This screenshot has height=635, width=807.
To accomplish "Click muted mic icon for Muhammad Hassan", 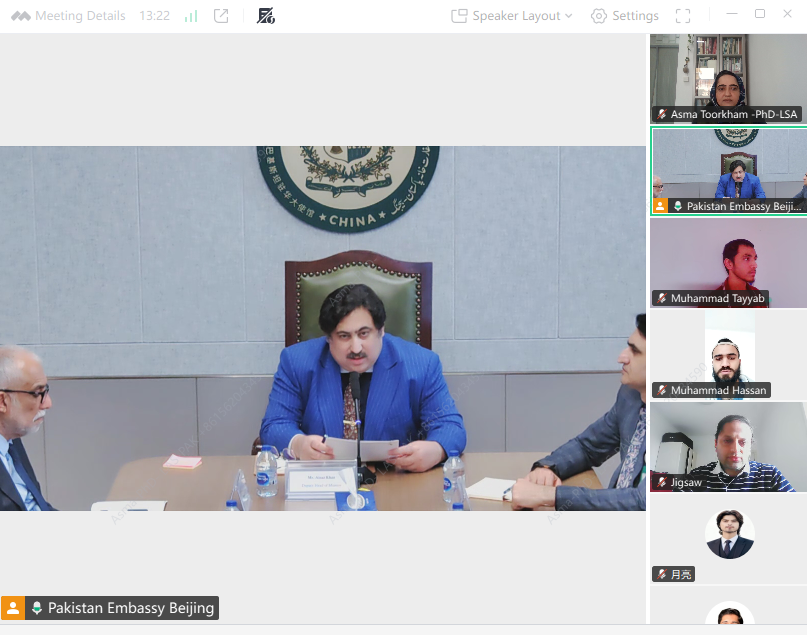I will point(662,390).
